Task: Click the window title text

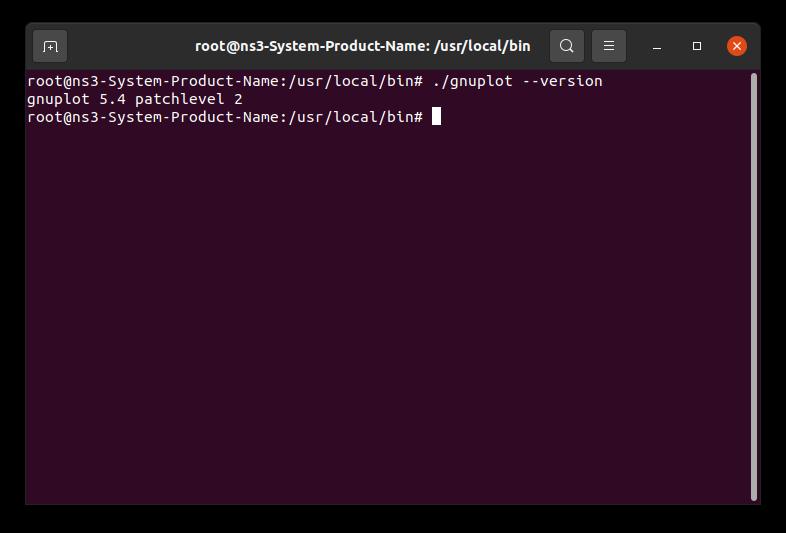Action: click(x=362, y=46)
